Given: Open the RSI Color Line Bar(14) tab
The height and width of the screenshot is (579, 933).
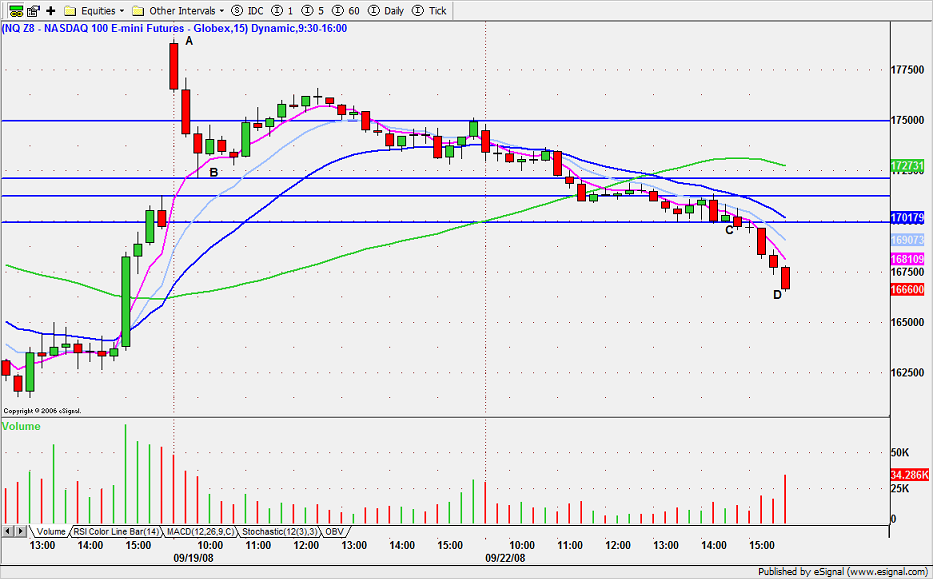Looking at the screenshot, I should tap(117, 531).
